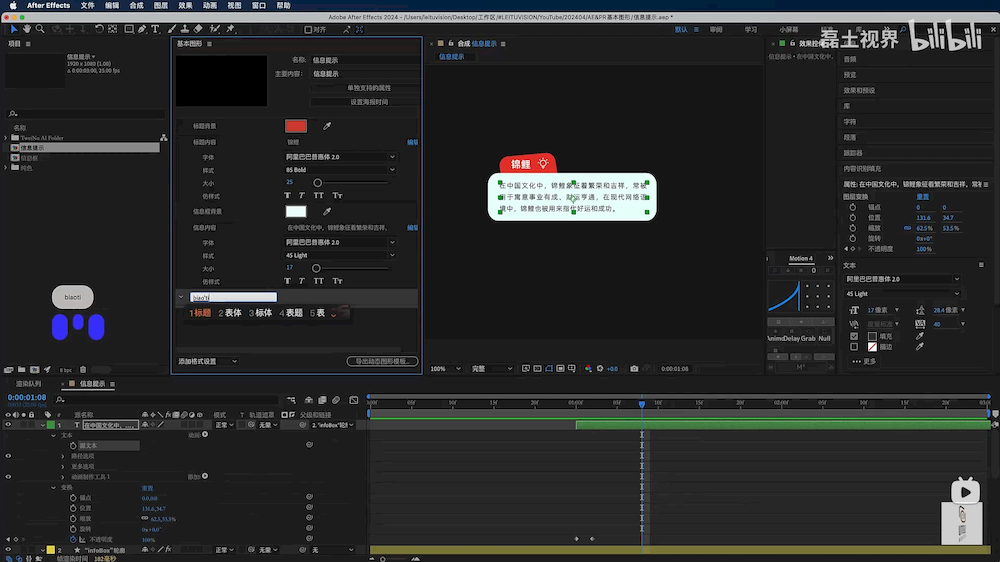Open the 编辑 menu

(112, 5)
